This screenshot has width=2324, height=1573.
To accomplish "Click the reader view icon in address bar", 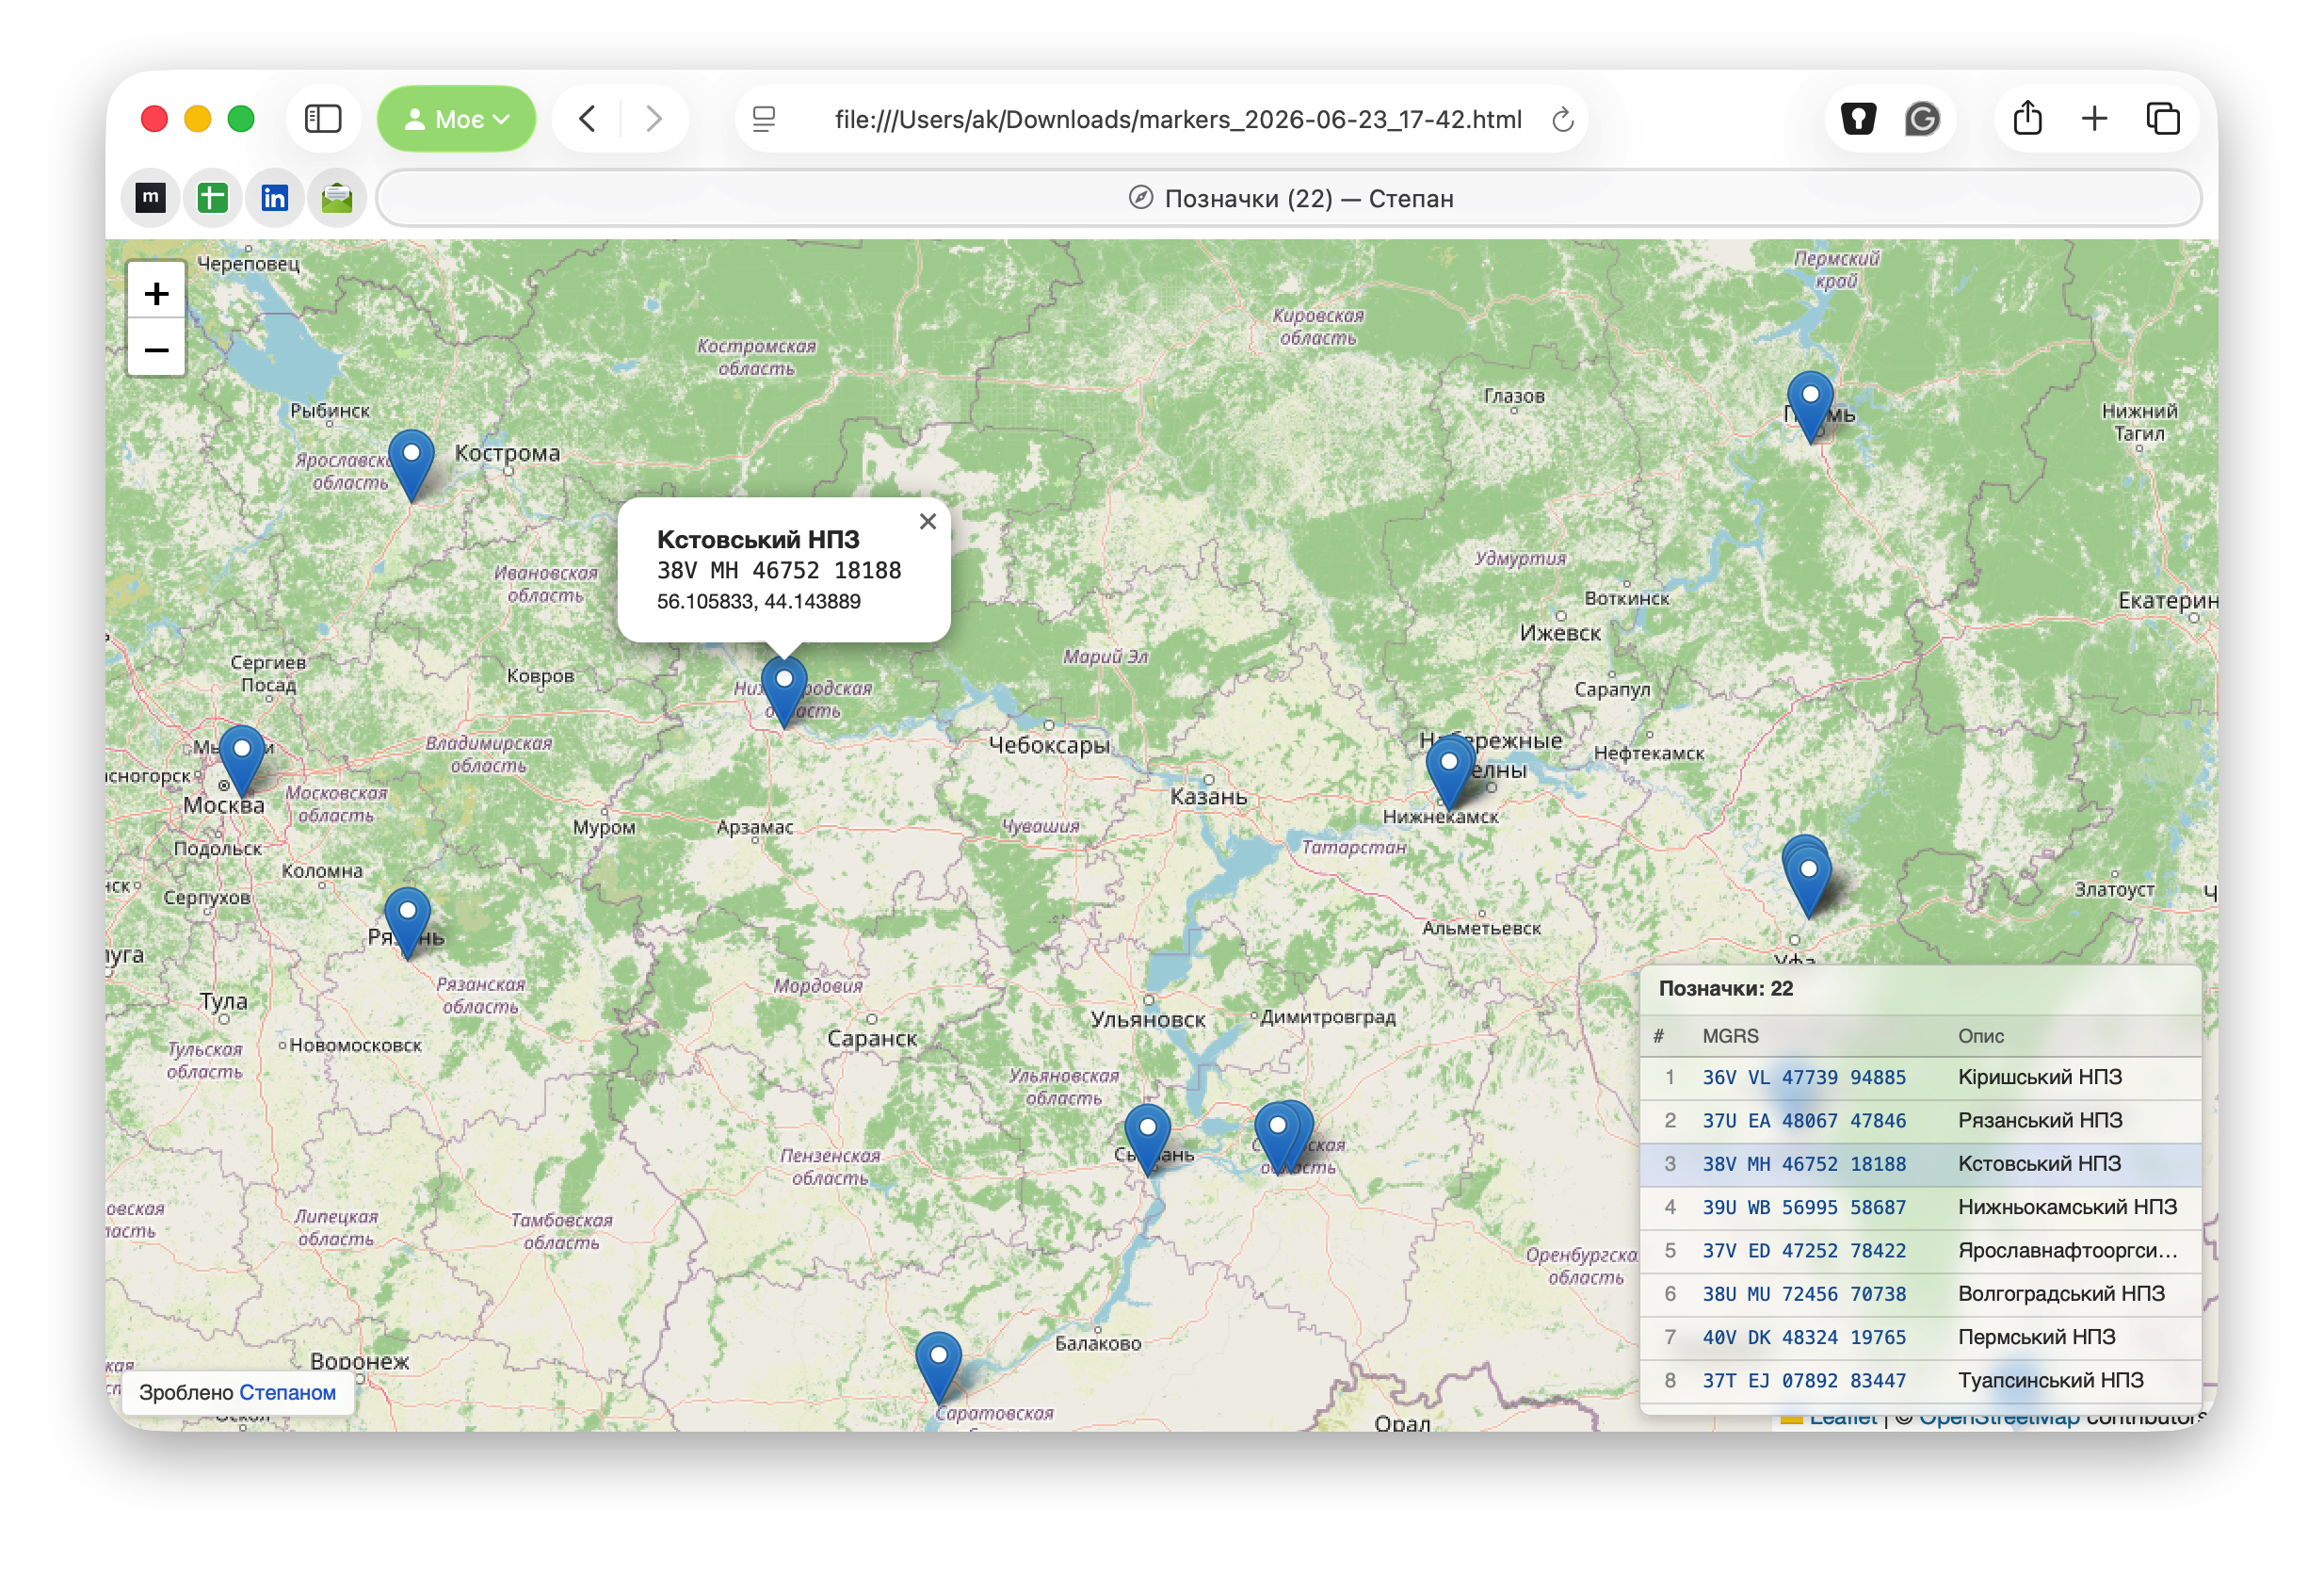I will pyautogui.click(x=764, y=119).
